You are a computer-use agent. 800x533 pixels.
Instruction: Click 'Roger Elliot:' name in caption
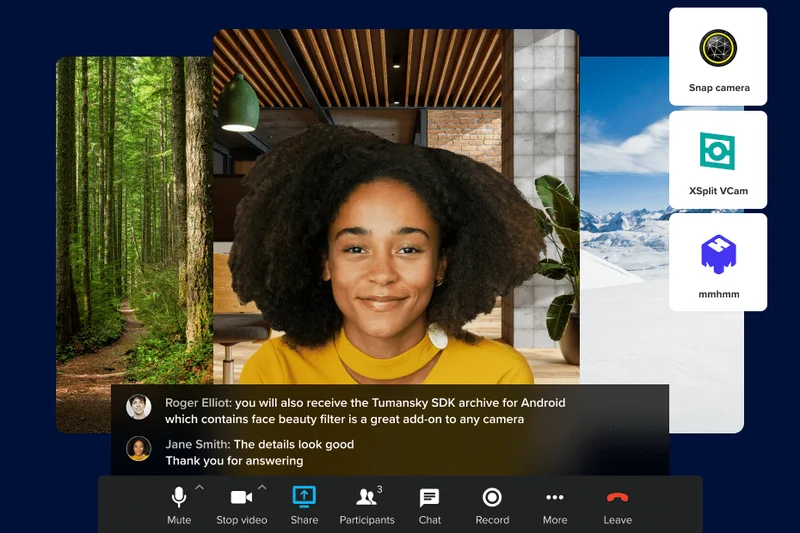198,402
